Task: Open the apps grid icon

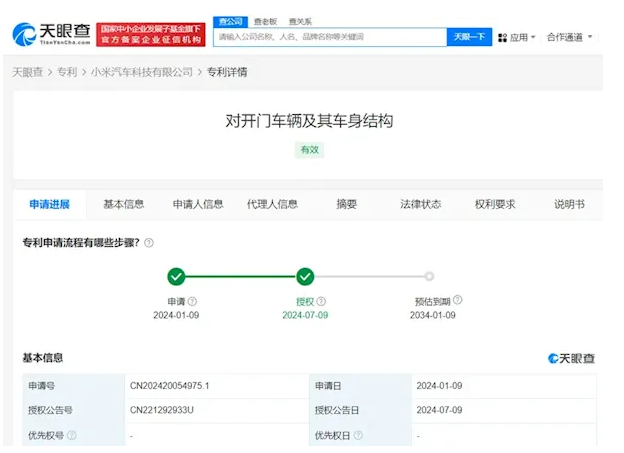Action: (x=502, y=38)
